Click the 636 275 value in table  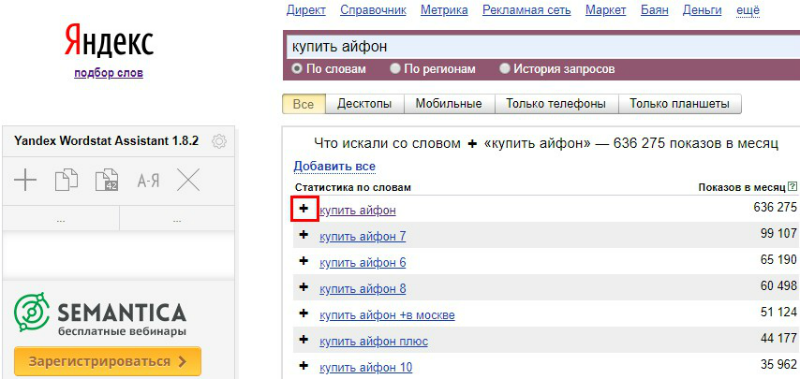point(774,208)
